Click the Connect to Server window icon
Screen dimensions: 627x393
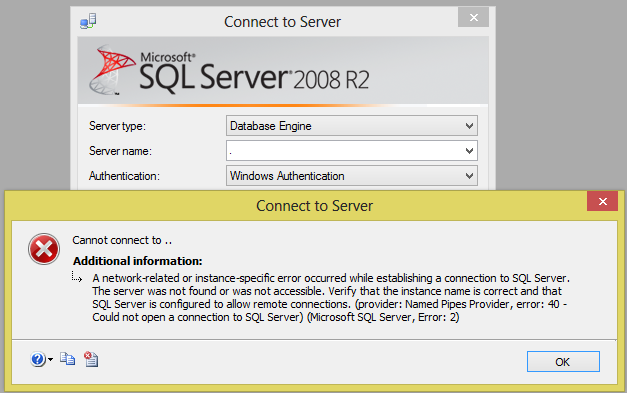(x=88, y=21)
